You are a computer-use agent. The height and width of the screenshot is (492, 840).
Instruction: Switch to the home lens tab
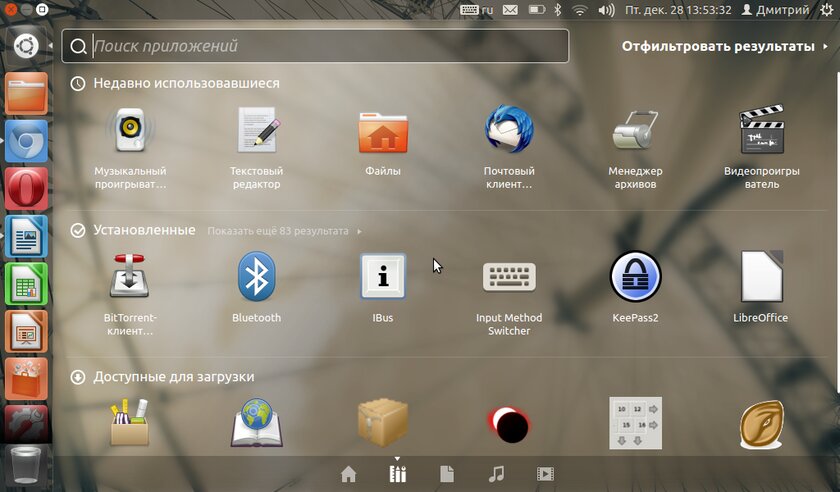[x=348, y=474]
